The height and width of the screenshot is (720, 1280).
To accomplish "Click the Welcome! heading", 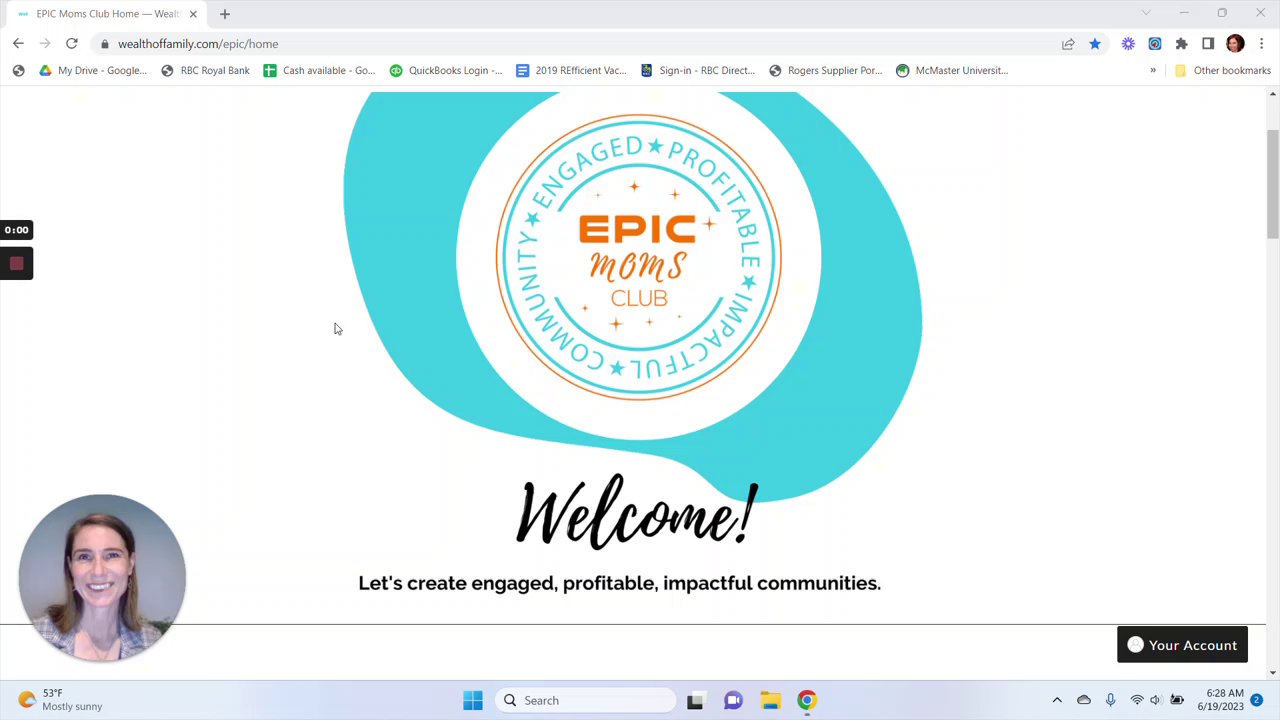I will click(637, 514).
